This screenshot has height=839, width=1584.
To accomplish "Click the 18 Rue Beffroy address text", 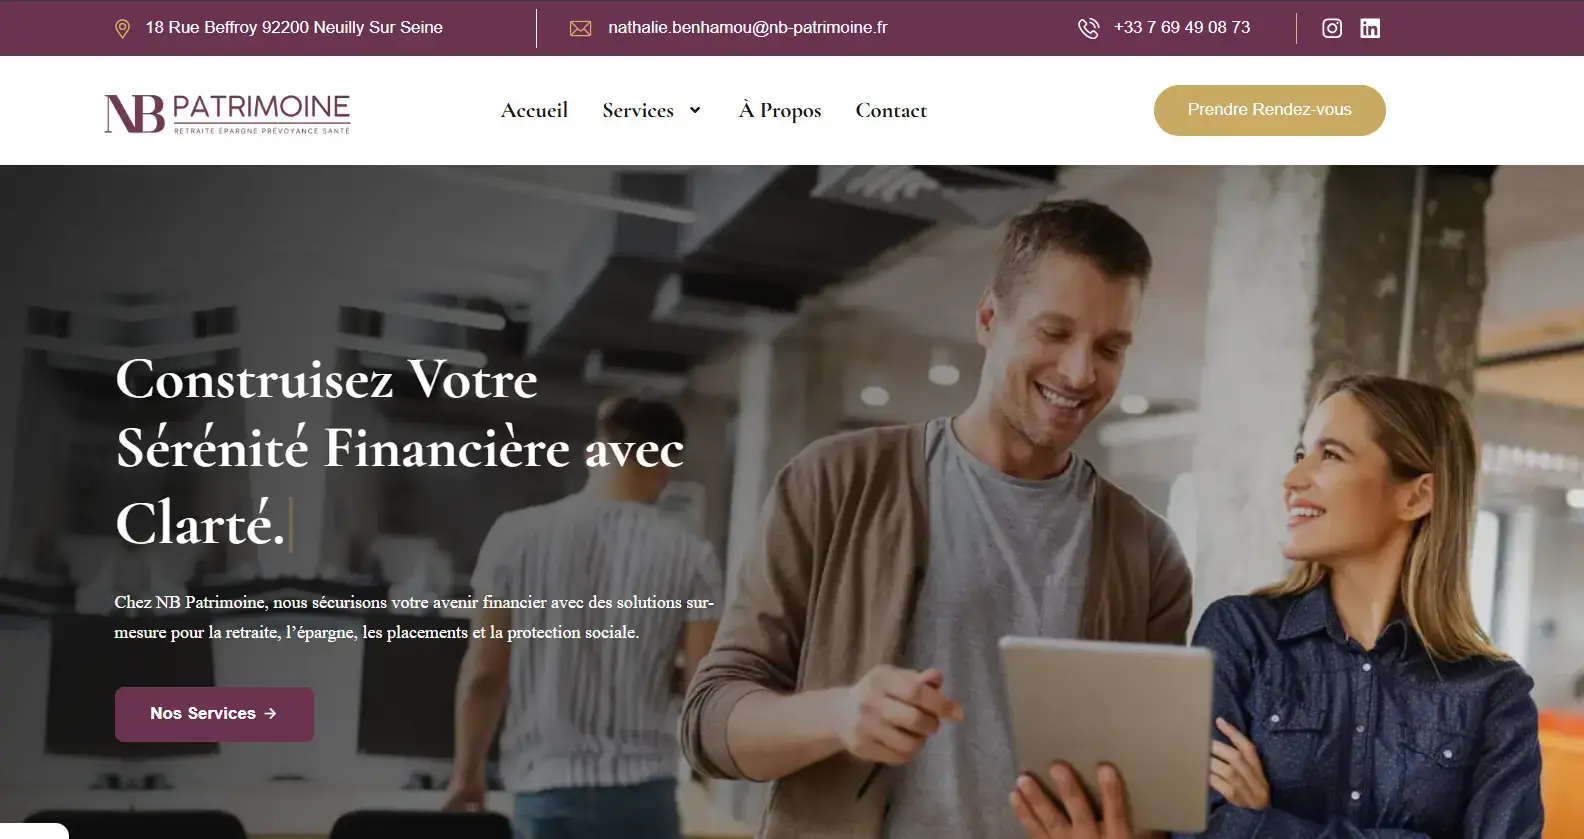I will pos(294,28).
